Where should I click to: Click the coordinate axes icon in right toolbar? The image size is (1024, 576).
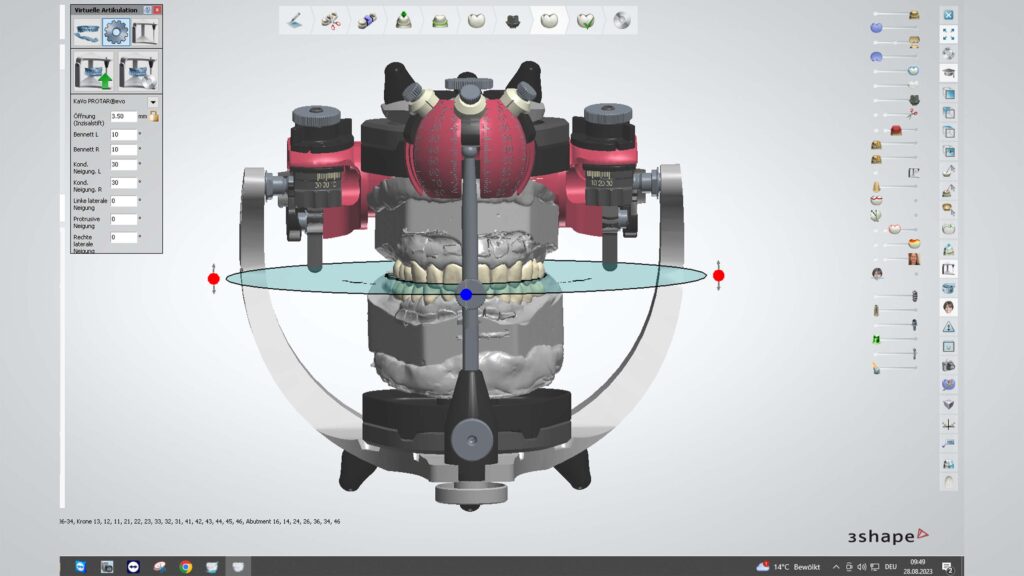(x=948, y=424)
